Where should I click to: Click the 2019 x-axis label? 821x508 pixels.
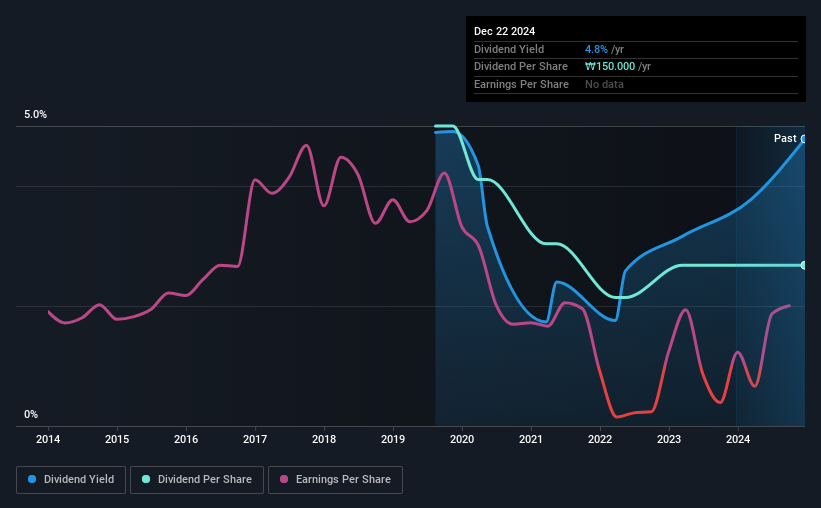(x=393, y=439)
